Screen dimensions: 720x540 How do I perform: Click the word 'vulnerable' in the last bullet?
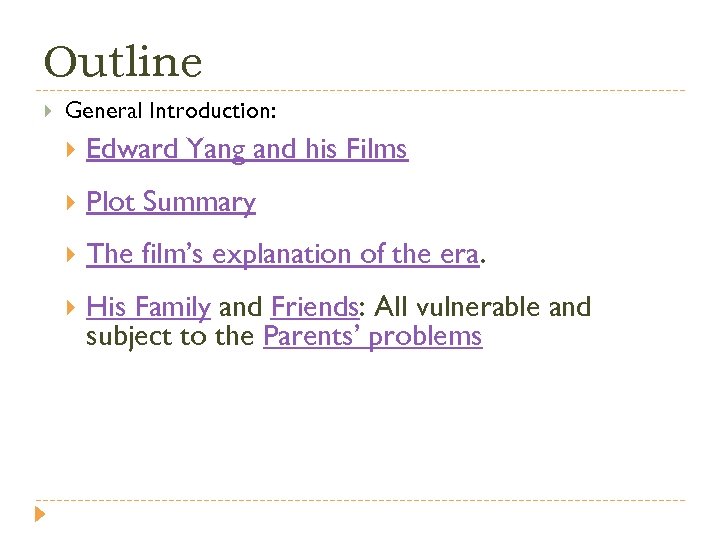(474, 307)
